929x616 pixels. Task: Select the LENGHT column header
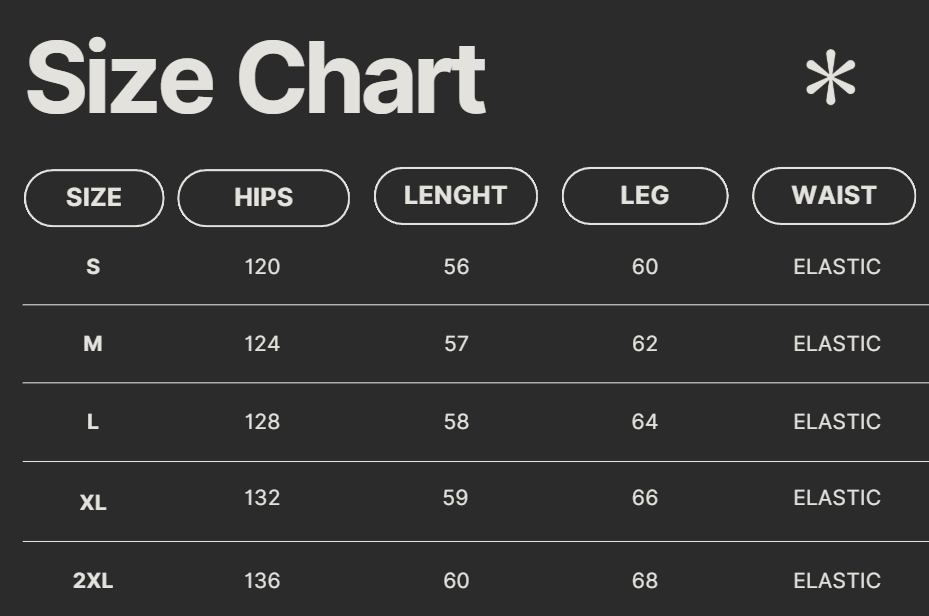pyautogui.click(x=456, y=196)
